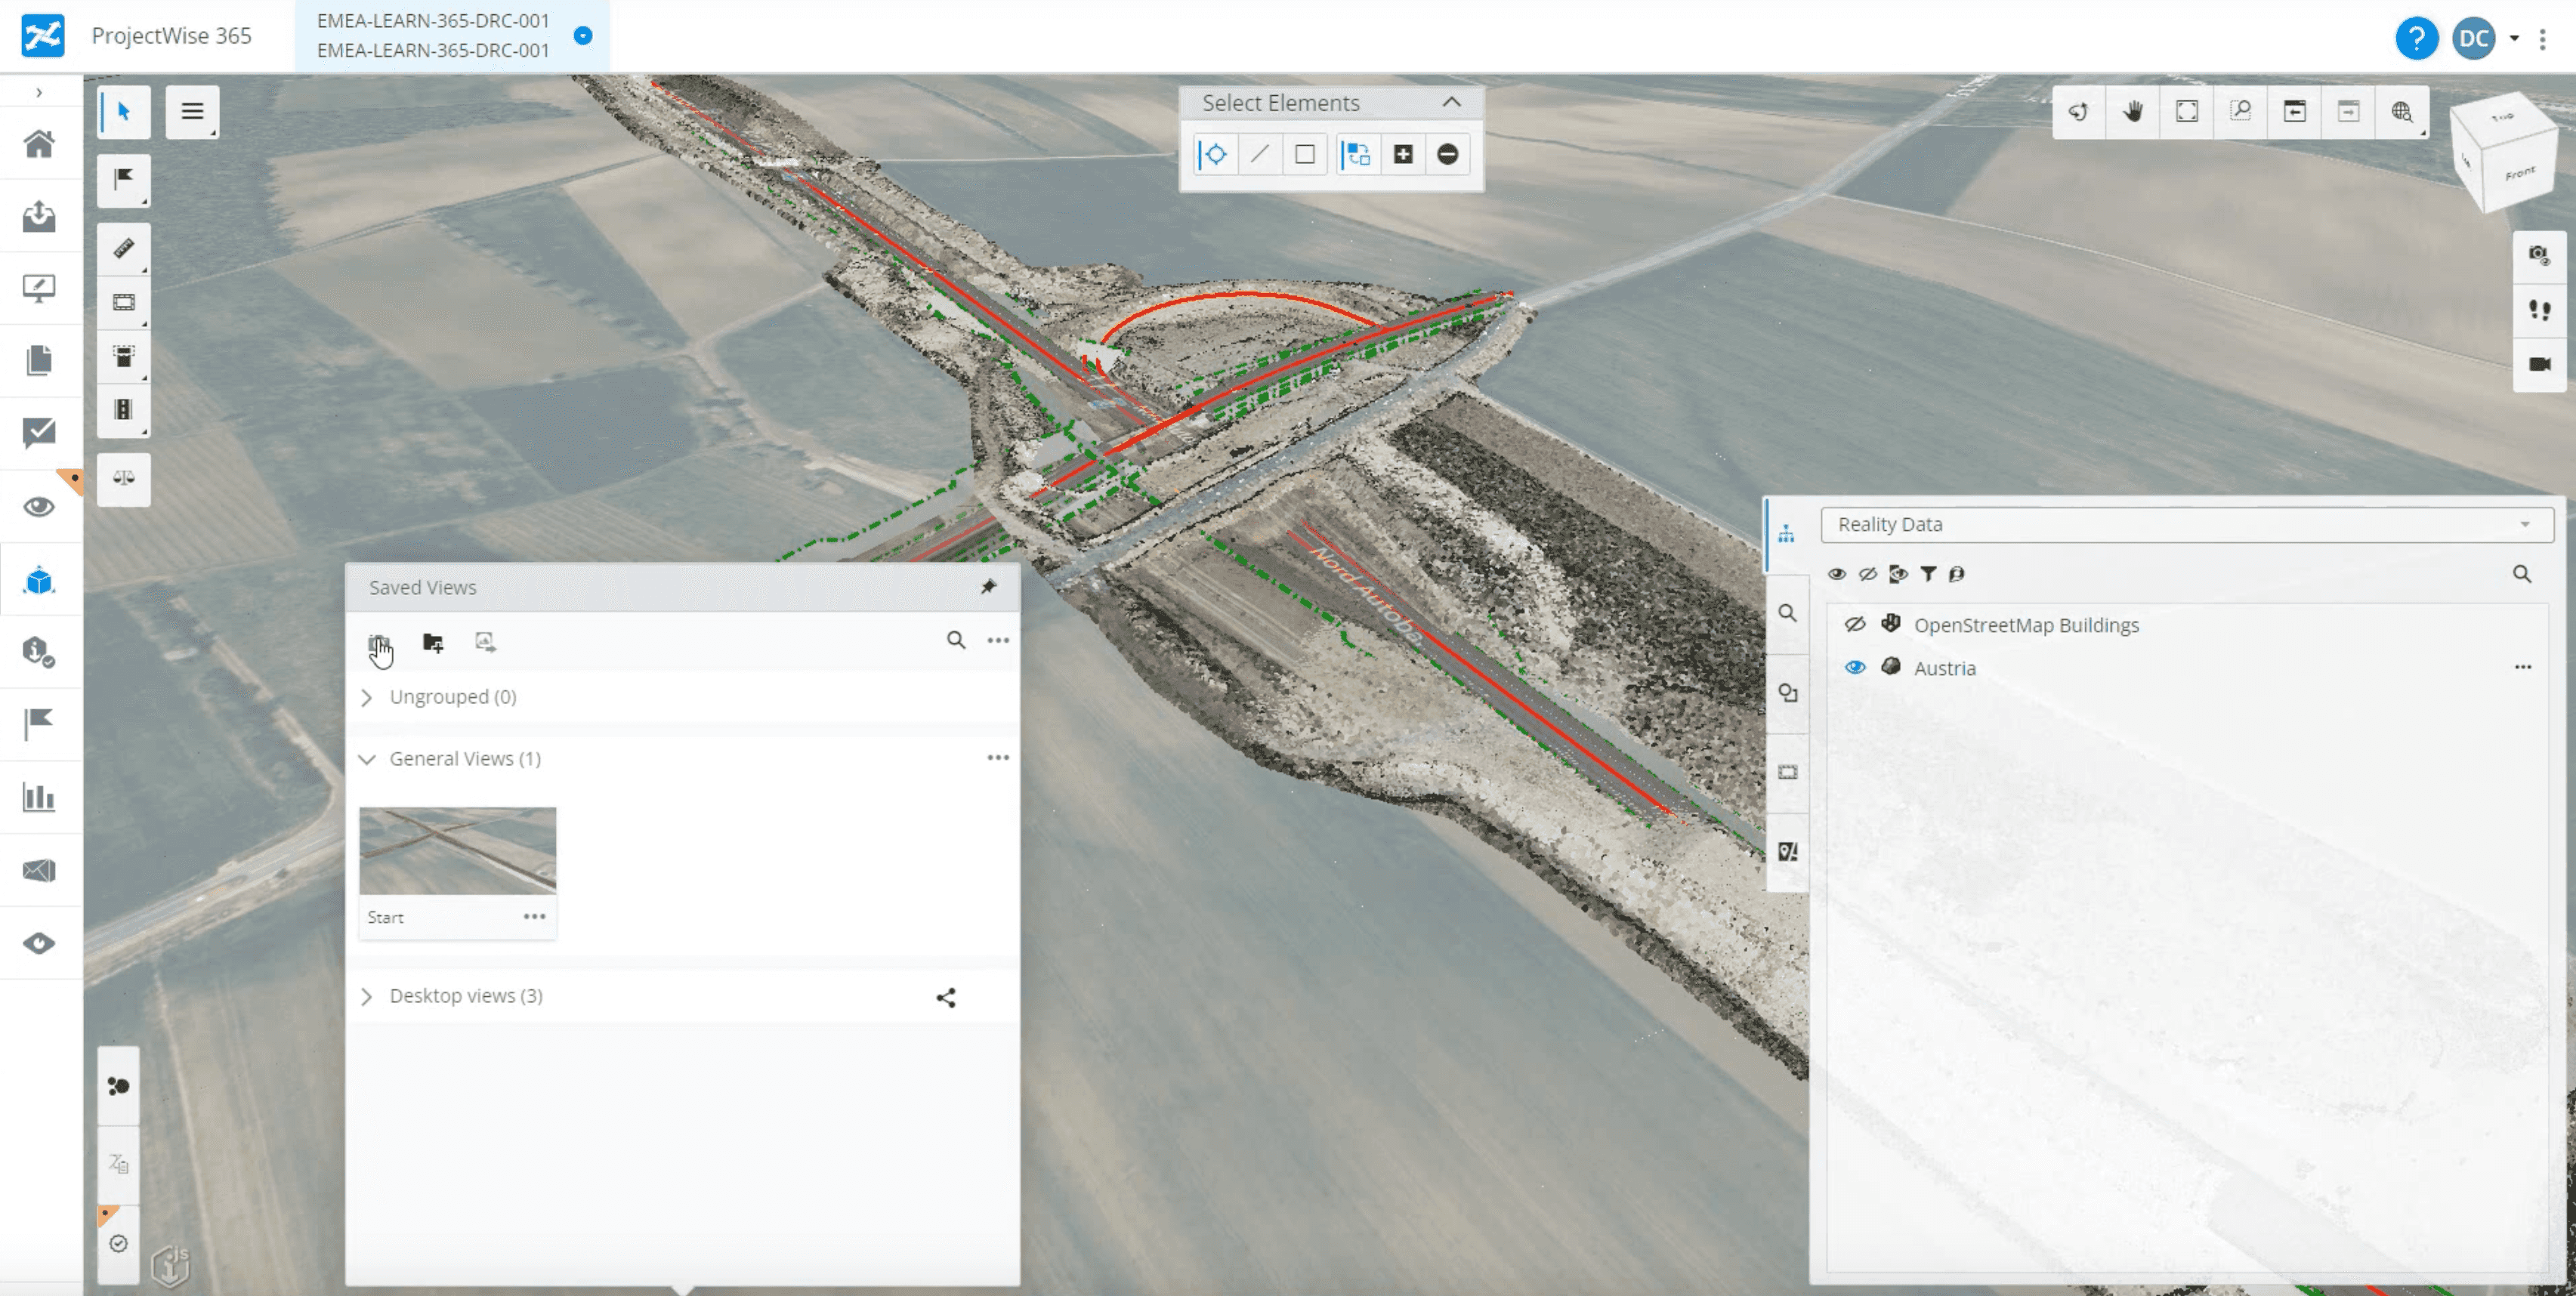Pin the Saved Views panel
This screenshot has height=1296, width=2576.
pyautogui.click(x=988, y=587)
